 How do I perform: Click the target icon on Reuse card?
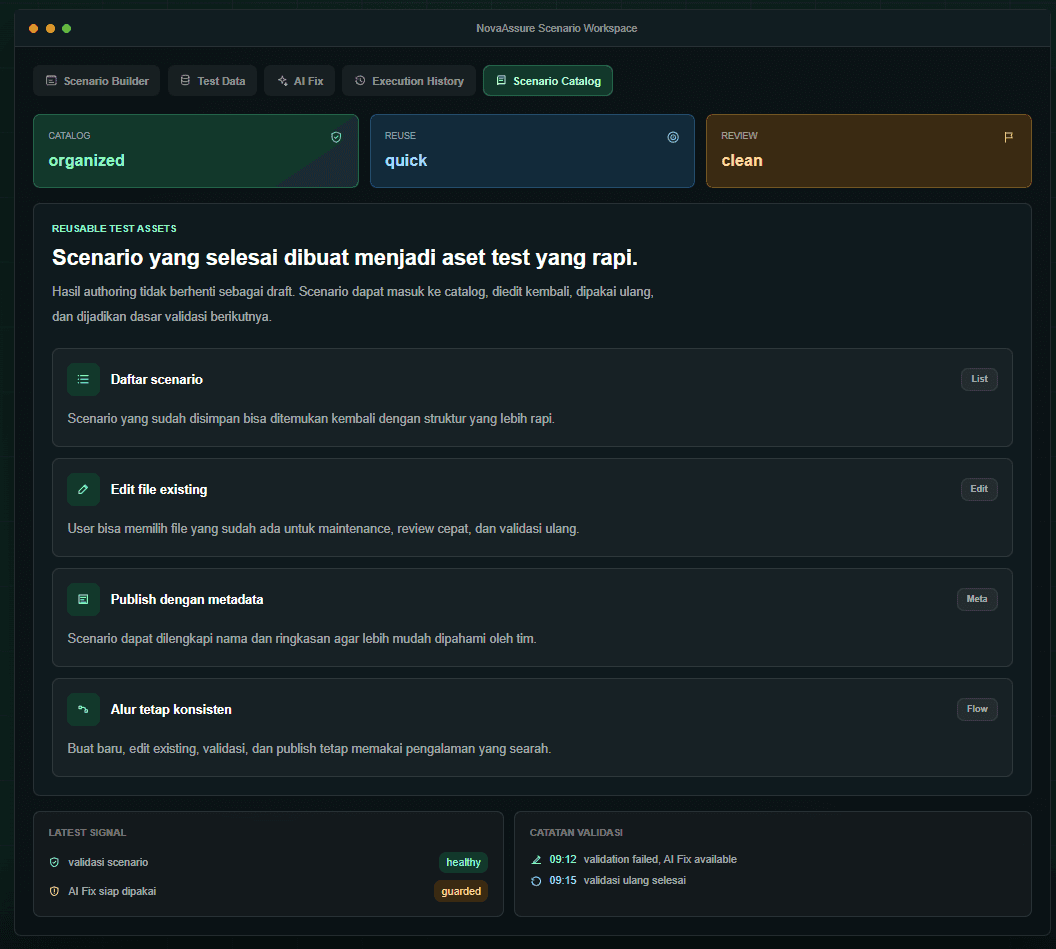673,137
